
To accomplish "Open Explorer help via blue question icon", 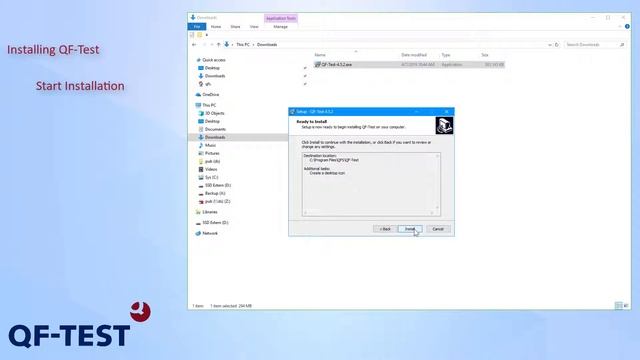I will [627, 27].
